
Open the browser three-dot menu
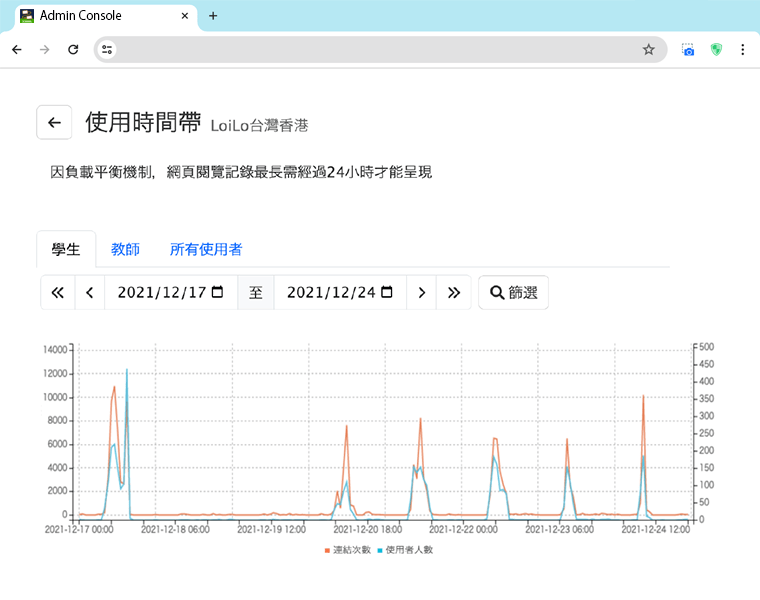click(x=743, y=49)
